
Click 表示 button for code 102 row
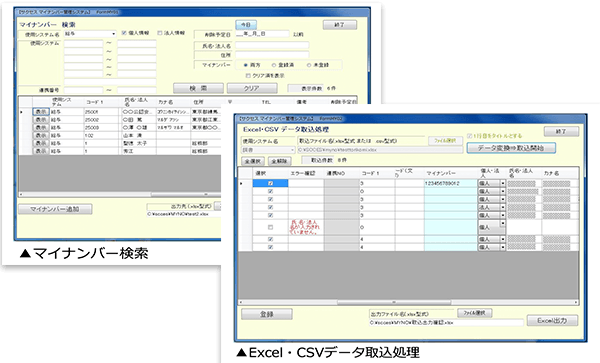pos(41,135)
